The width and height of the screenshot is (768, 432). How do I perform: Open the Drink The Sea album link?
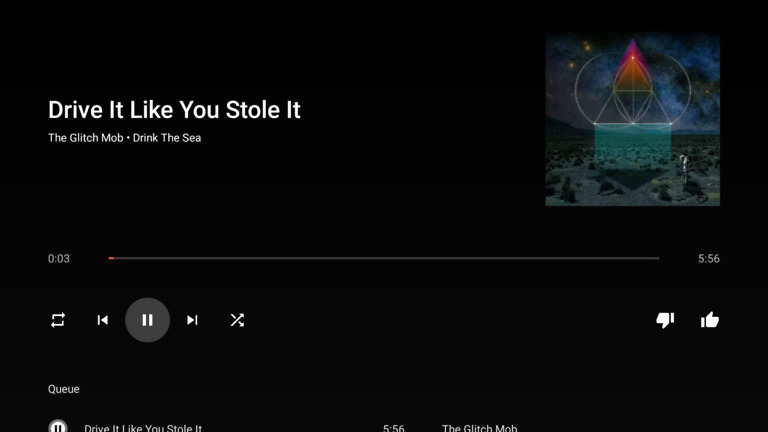click(x=167, y=138)
